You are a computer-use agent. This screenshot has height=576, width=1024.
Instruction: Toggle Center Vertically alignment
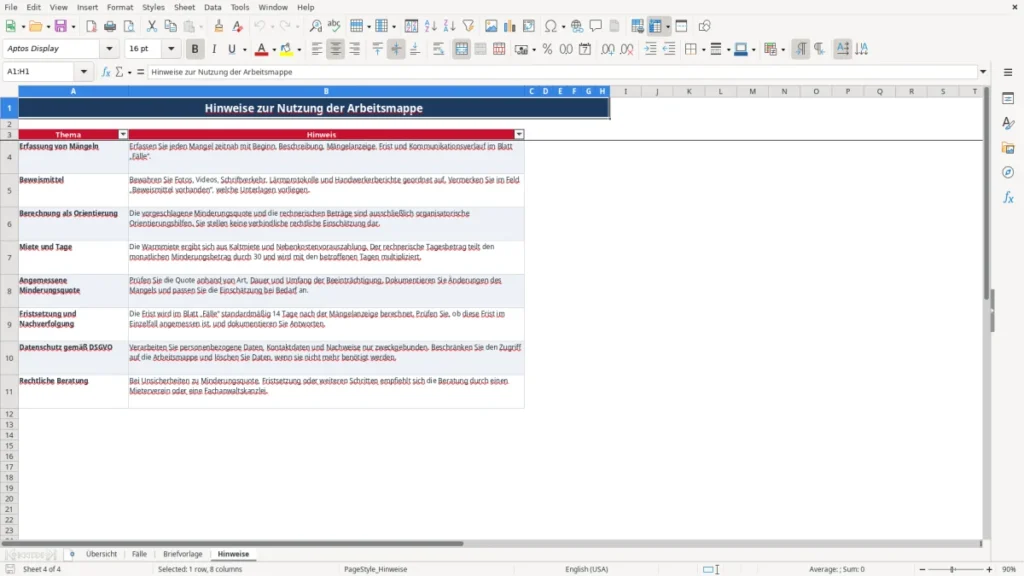(396, 49)
